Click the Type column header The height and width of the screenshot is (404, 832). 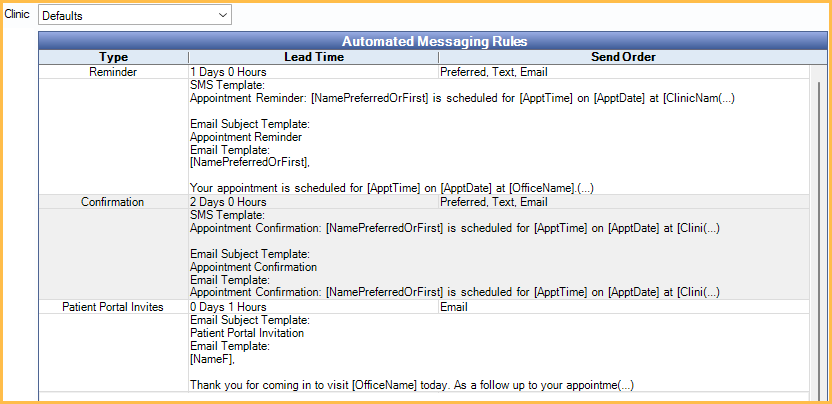[113, 57]
